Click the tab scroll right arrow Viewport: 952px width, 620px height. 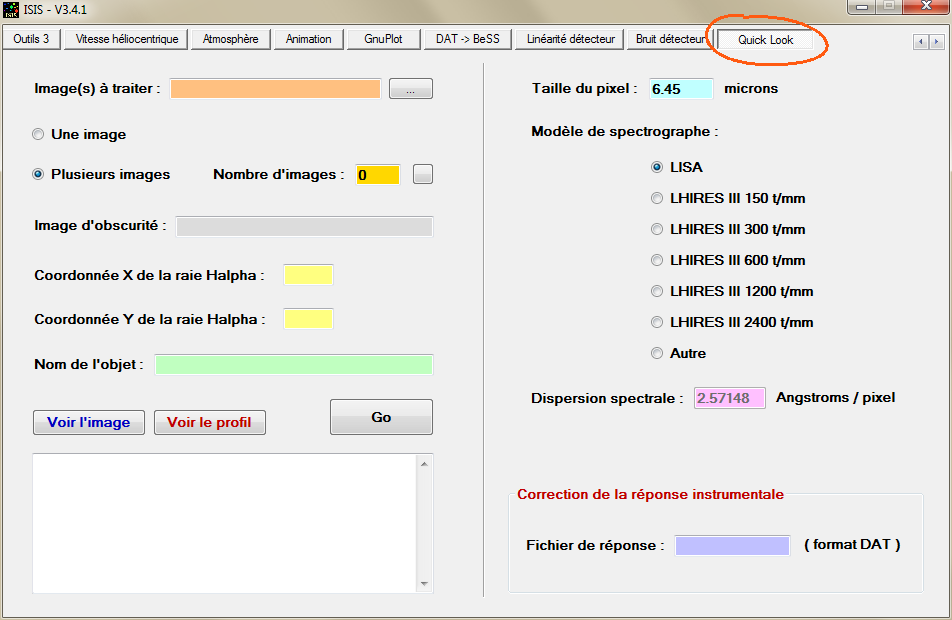coord(936,41)
